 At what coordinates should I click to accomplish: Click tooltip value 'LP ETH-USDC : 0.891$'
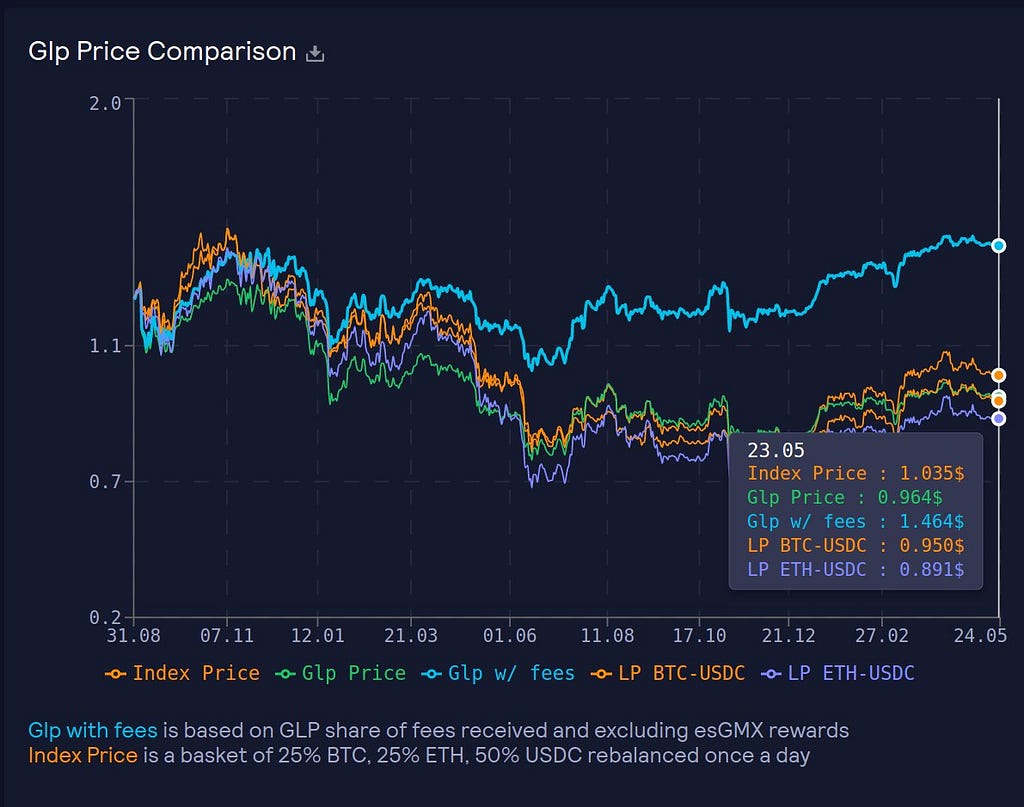[x=856, y=570]
